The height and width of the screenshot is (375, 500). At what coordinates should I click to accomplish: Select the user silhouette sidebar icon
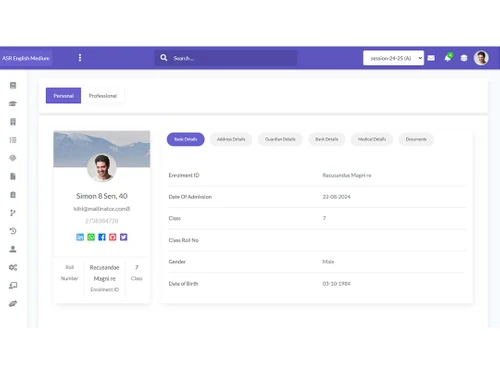(x=13, y=249)
